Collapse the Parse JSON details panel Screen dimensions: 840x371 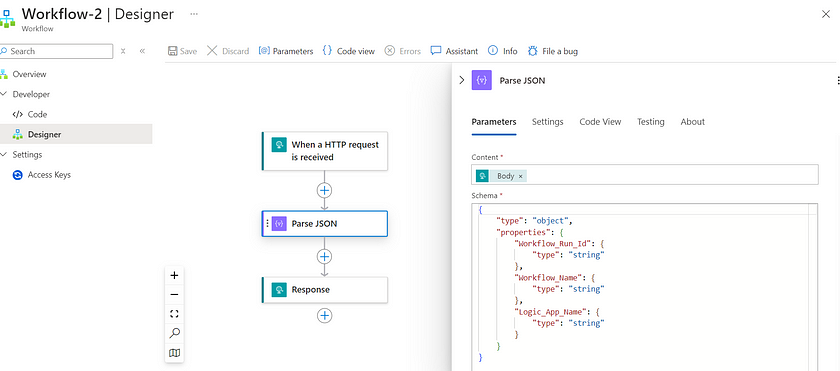tap(462, 80)
